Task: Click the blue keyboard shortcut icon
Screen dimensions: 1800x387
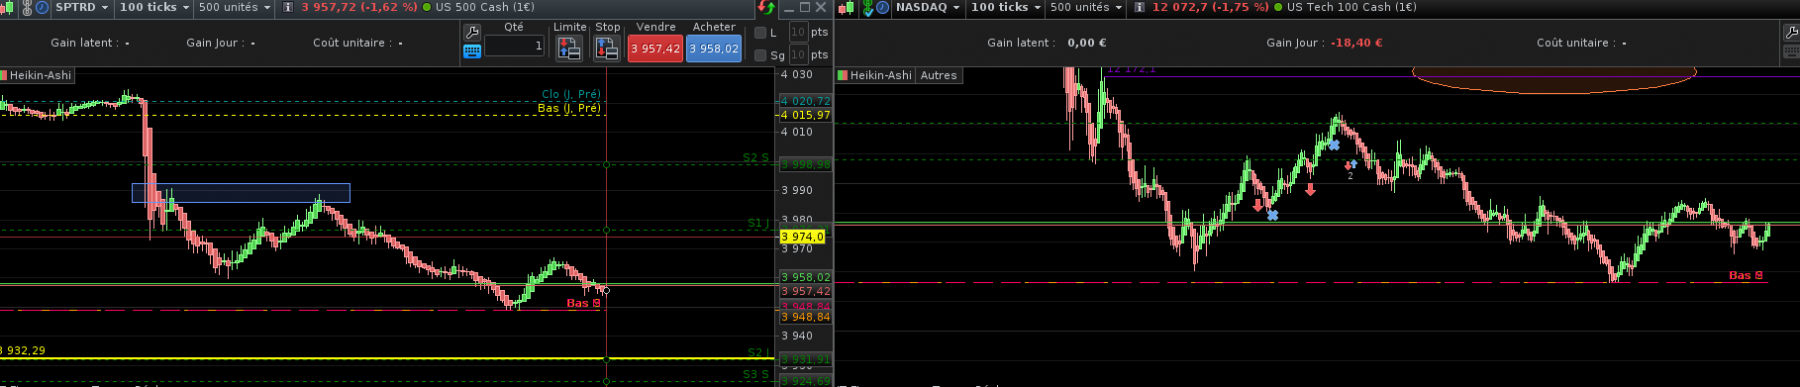Action: (472, 51)
